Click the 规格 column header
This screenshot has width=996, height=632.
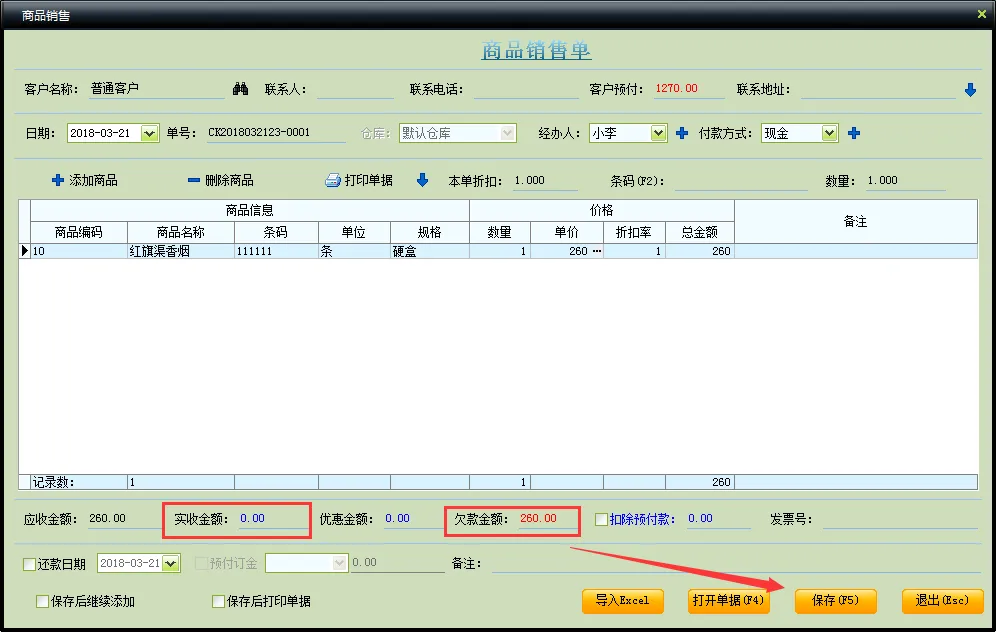[430, 232]
